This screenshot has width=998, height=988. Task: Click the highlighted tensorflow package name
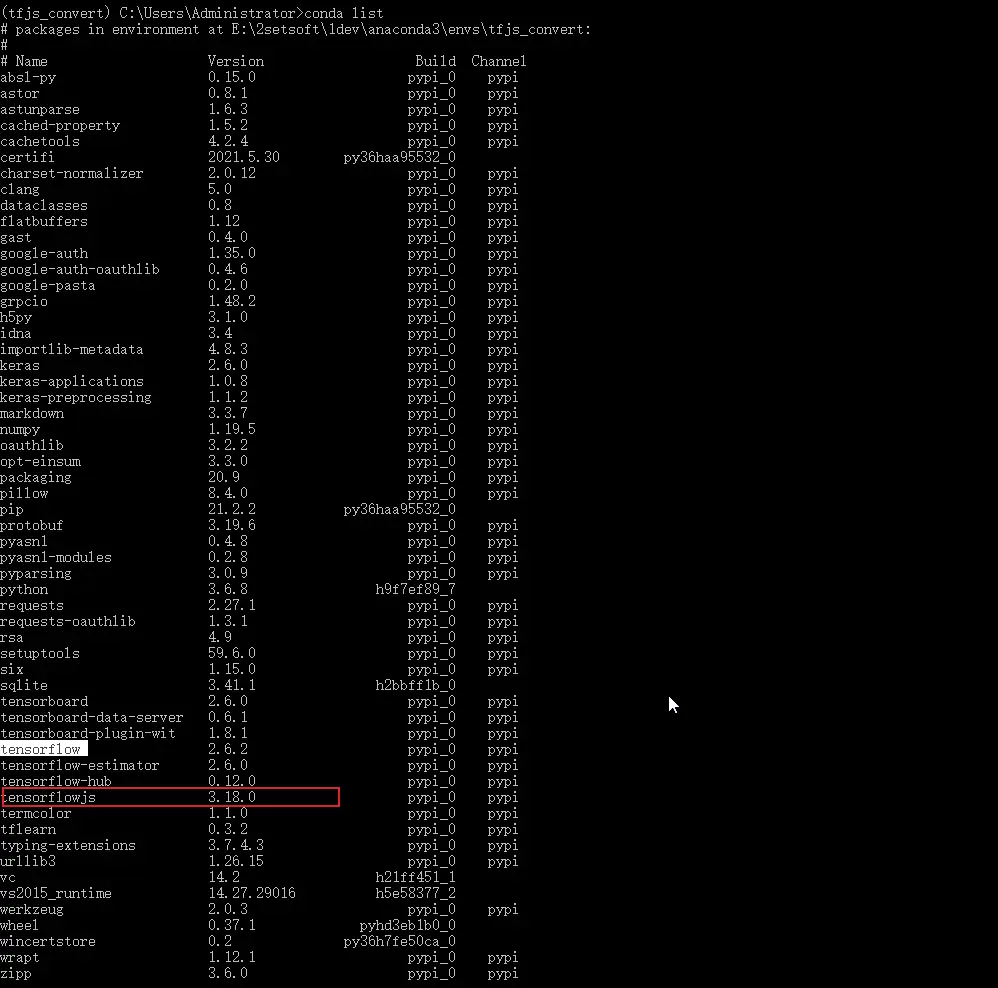click(x=41, y=749)
